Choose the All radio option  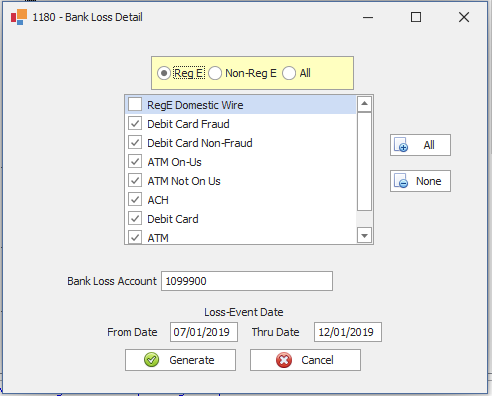click(289, 73)
